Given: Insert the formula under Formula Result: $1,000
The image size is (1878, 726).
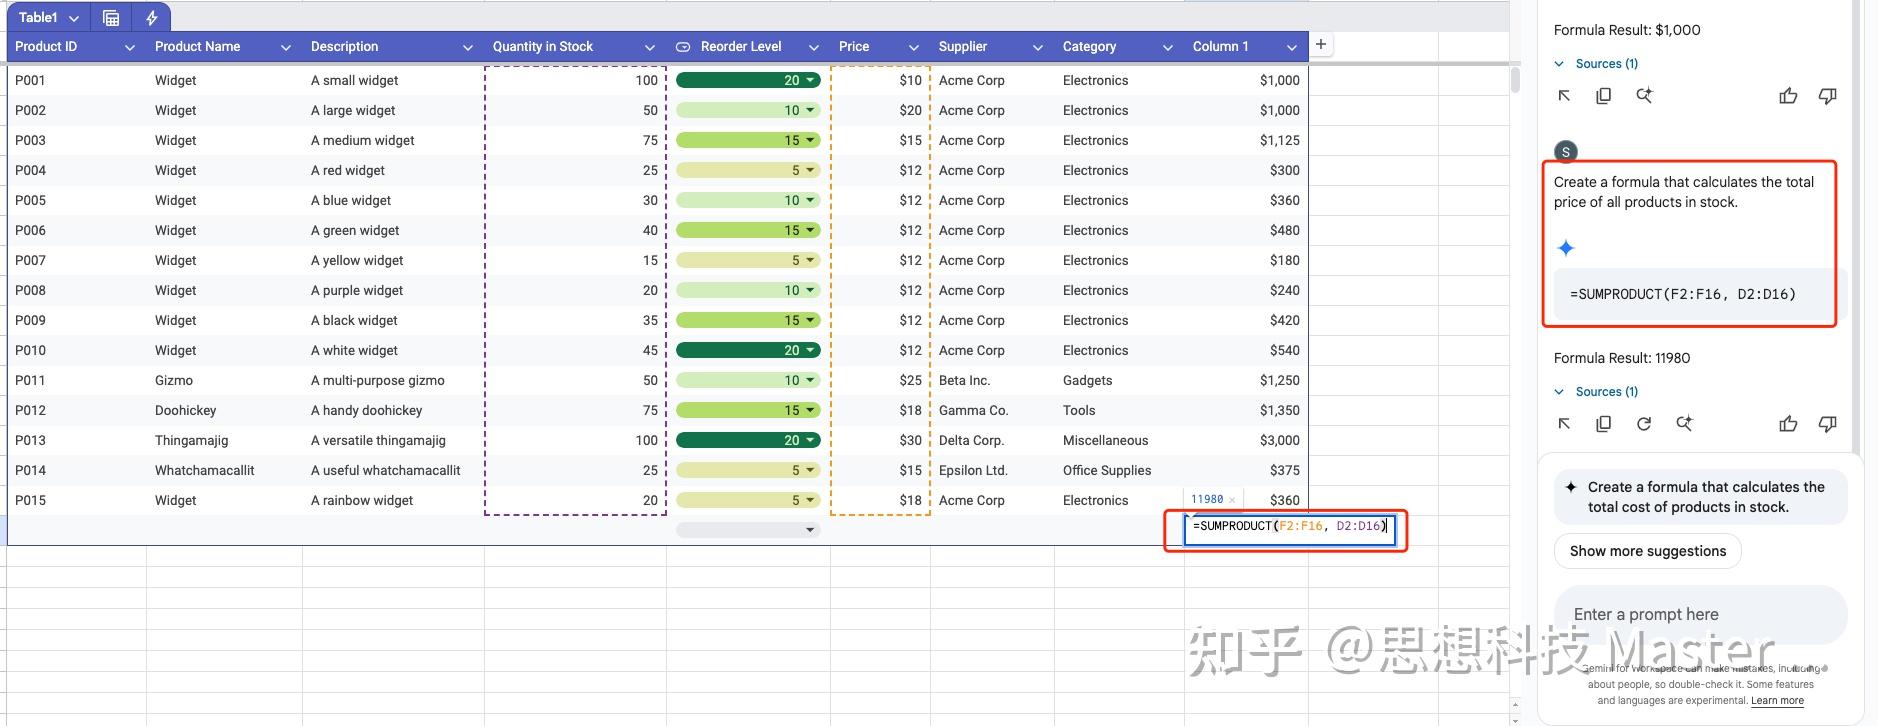Looking at the screenshot, I should tap(1564, 96).
